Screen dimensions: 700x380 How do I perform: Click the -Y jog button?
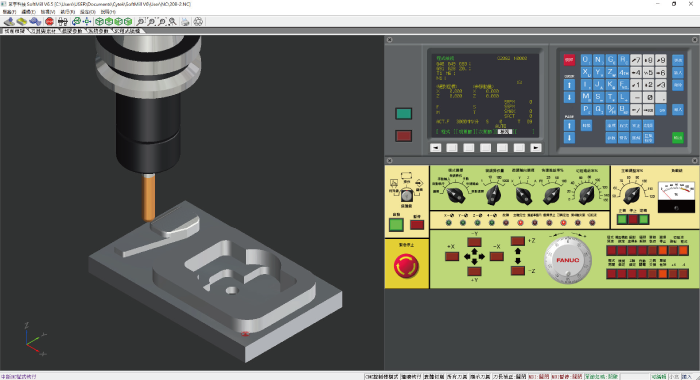[474, 242]
